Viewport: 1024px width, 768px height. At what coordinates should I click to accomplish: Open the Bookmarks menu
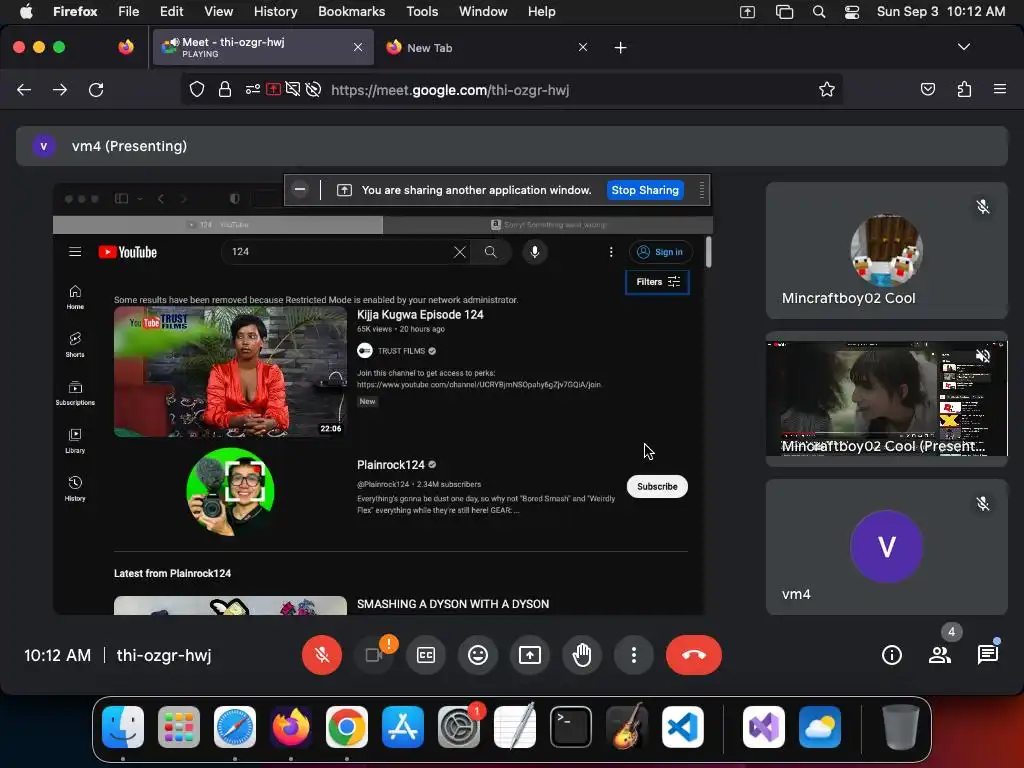[351, 12]
